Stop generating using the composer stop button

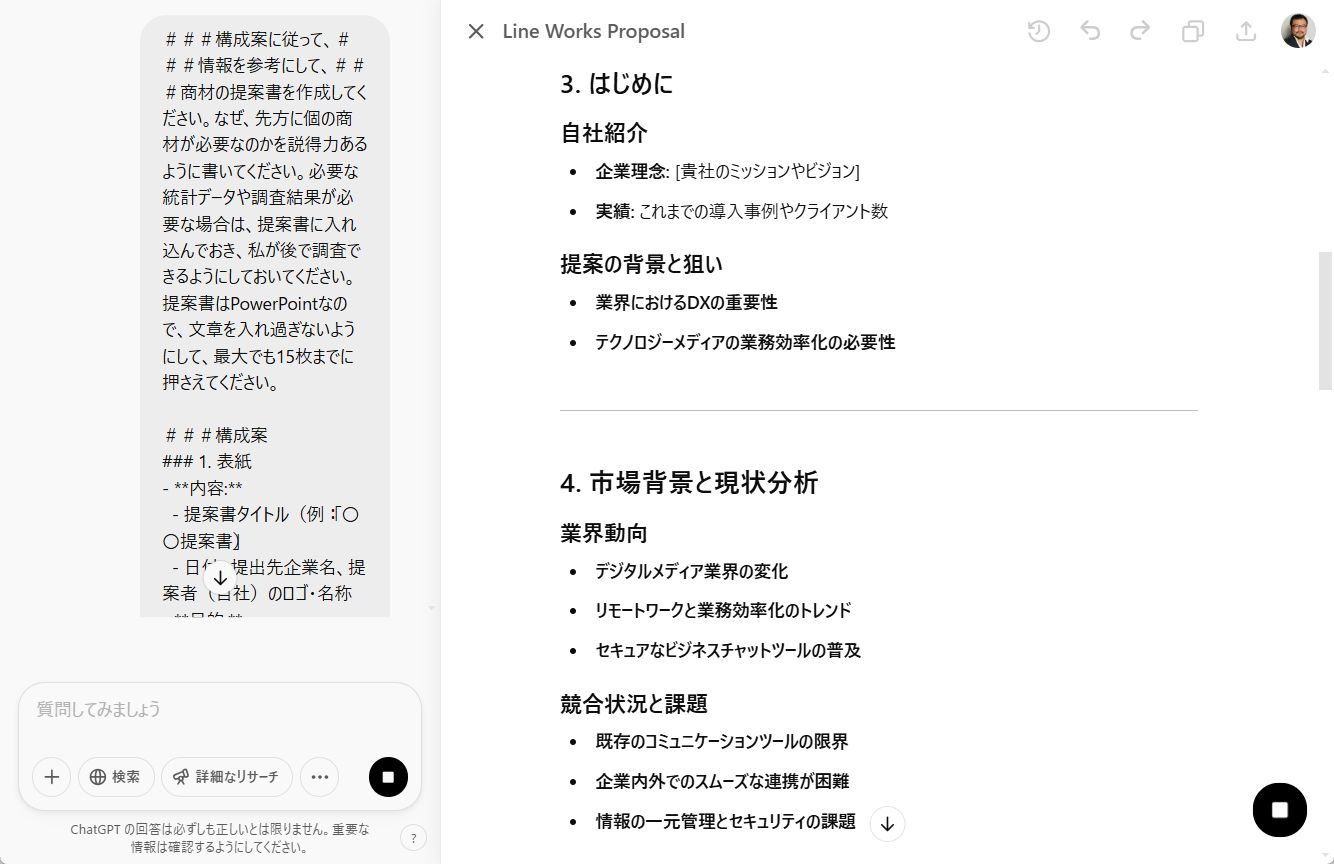[388, 777]
